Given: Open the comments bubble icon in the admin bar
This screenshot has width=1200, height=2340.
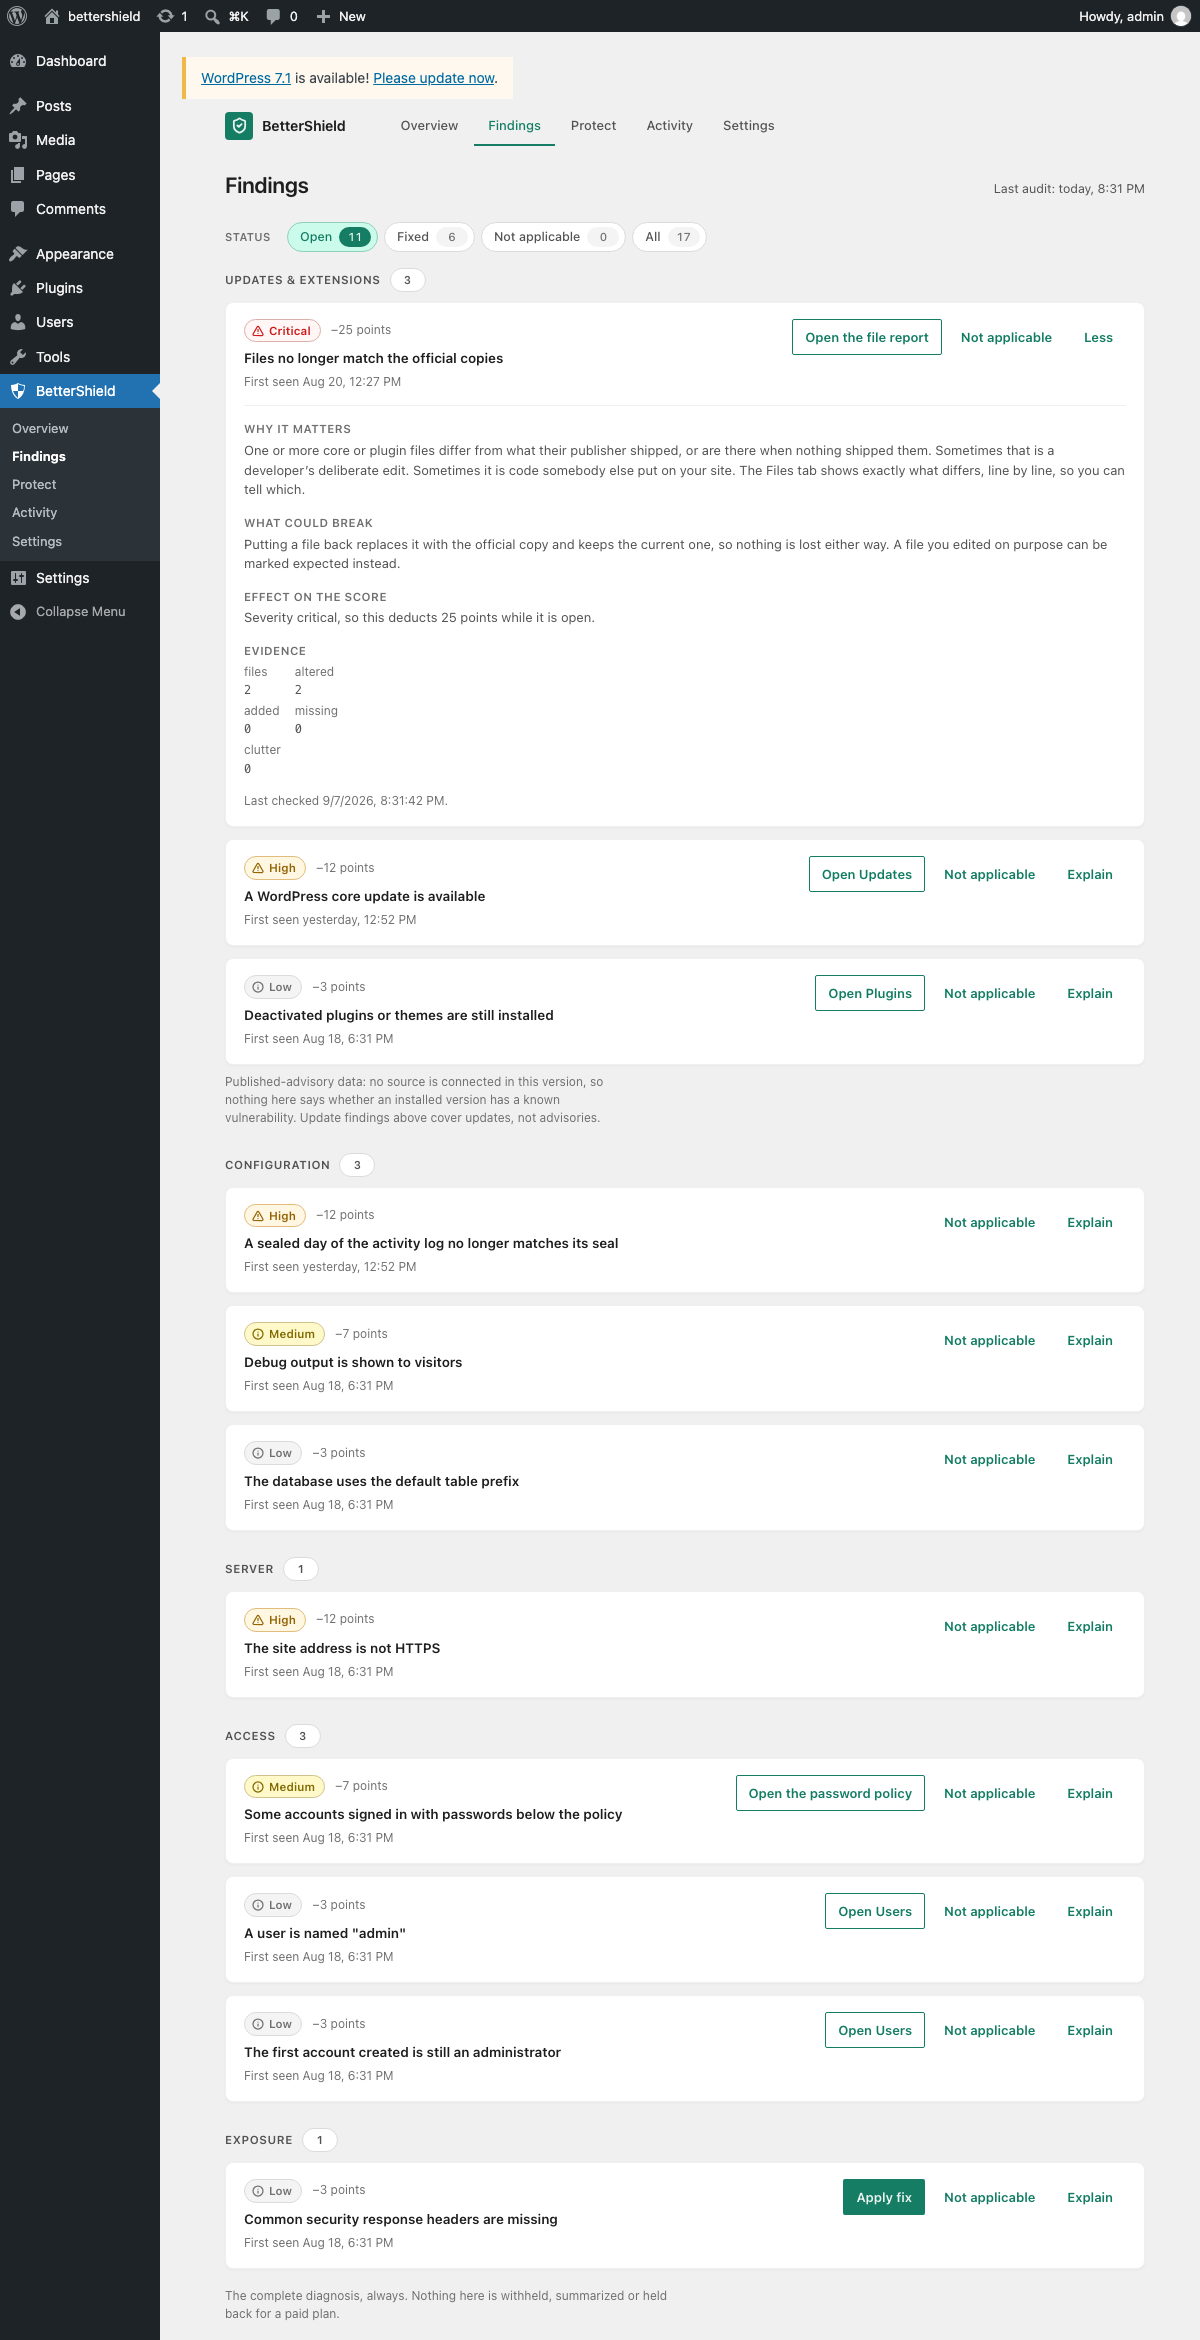Looking at the screenshot, I should click(x=273, y=16).
